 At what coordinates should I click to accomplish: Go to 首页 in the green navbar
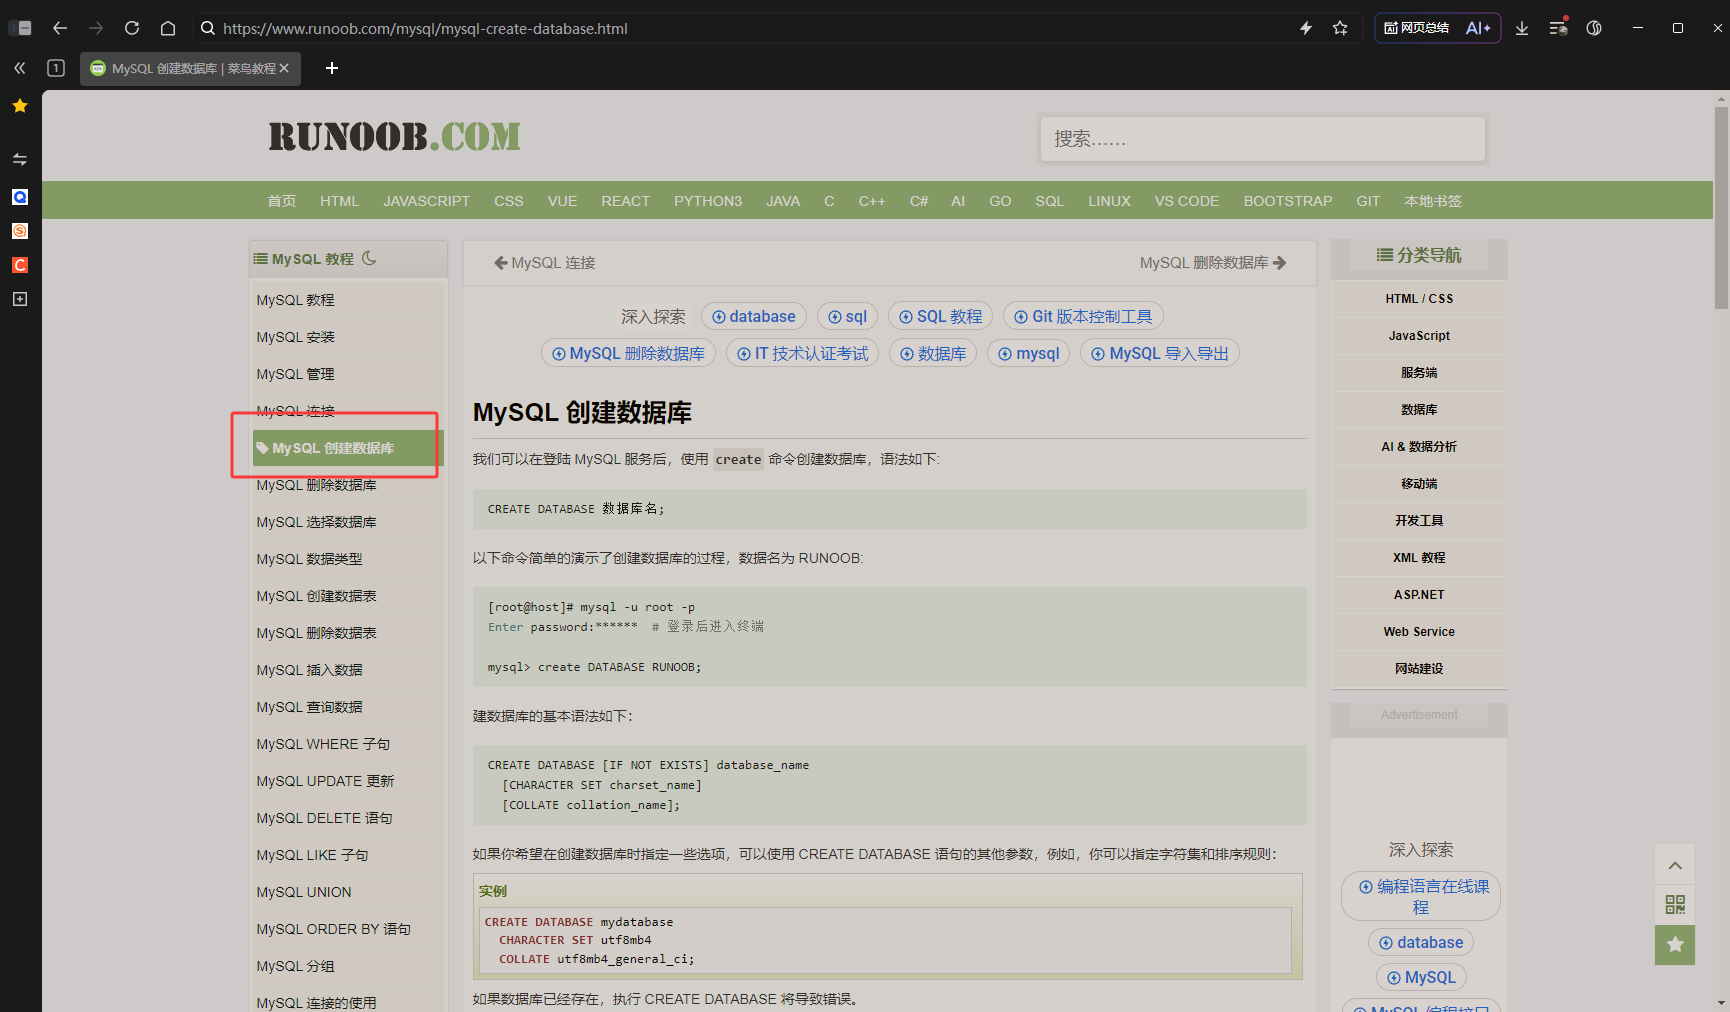282,201
